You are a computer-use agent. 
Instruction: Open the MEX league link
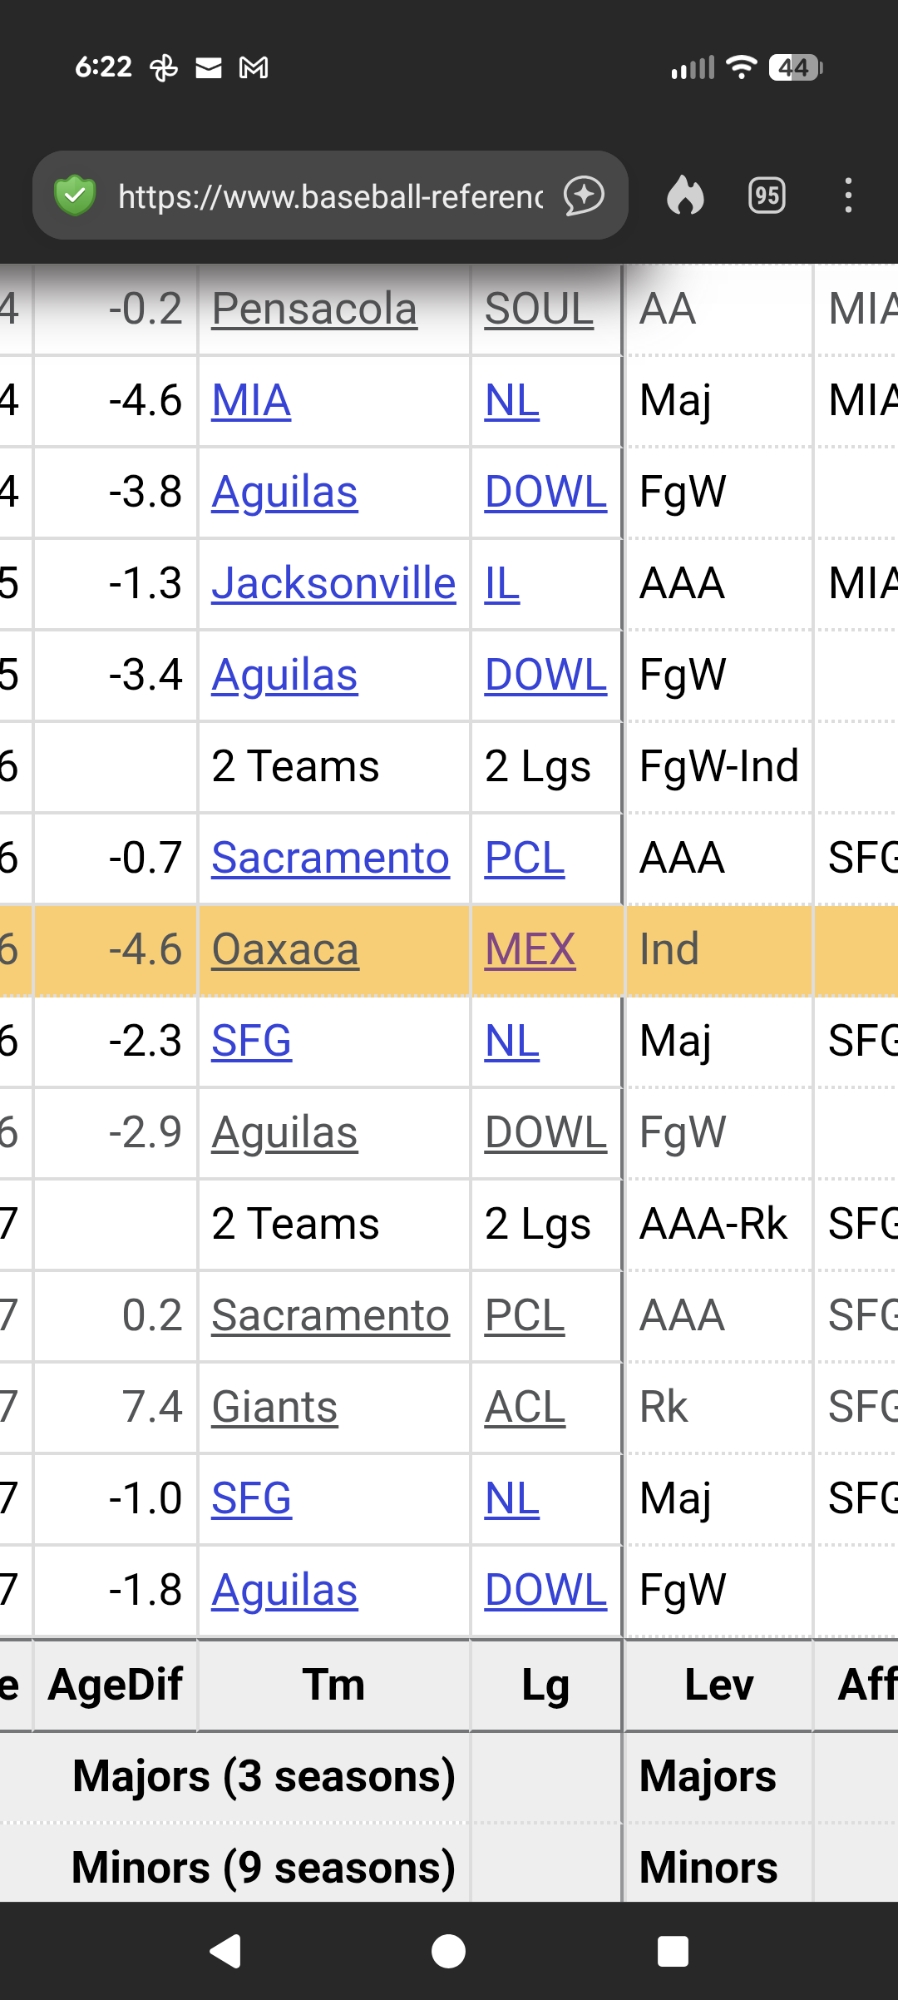[x=530, y=950]
